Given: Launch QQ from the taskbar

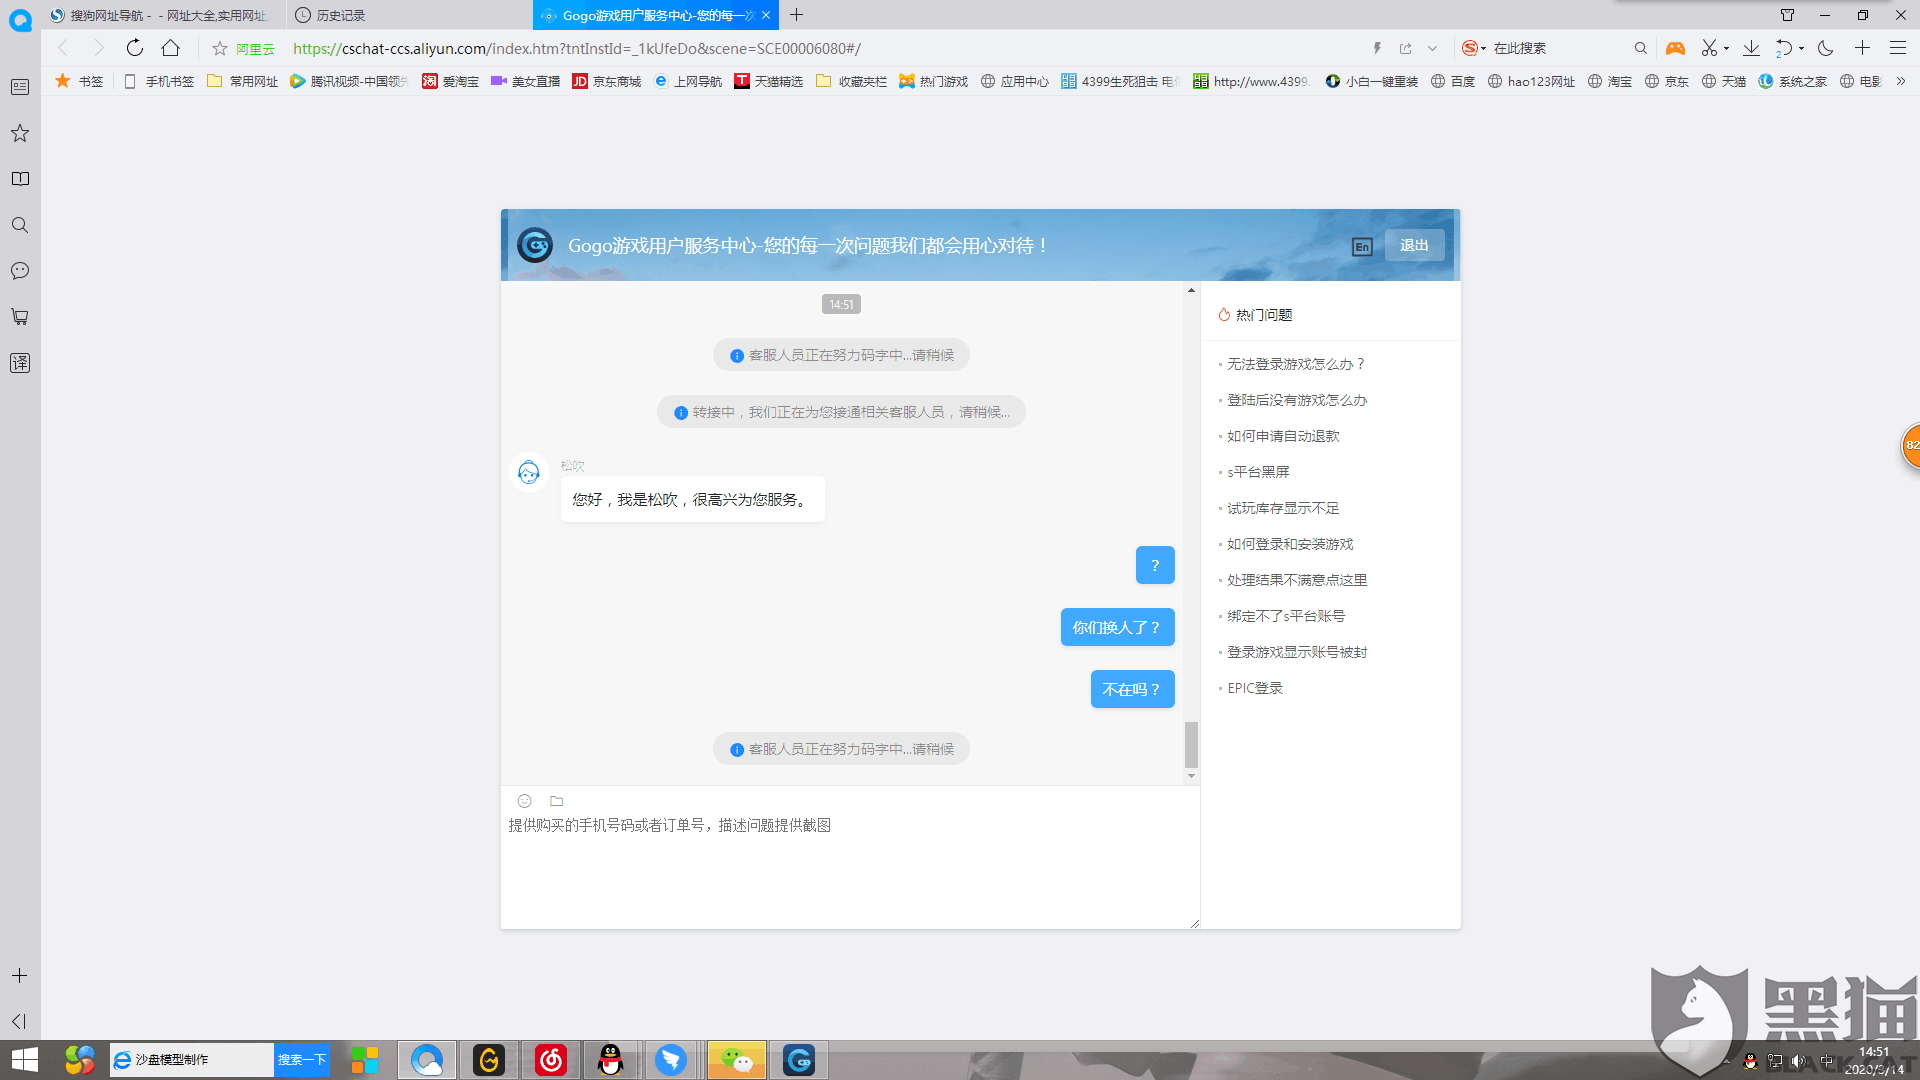Looking at the screenshot, I should pos(611,1059).
